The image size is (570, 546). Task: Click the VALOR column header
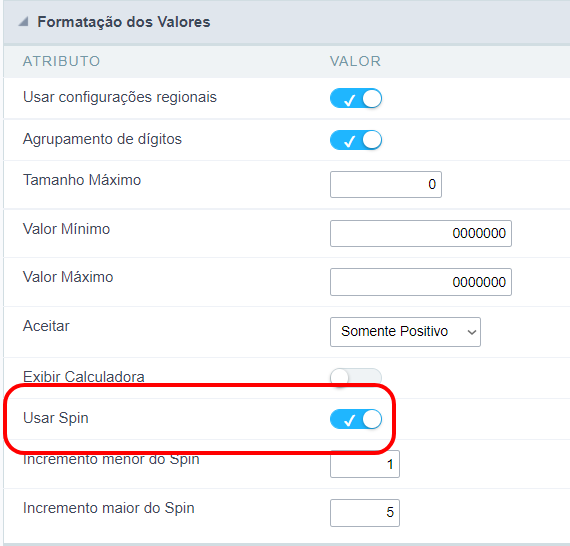point(355,61)
